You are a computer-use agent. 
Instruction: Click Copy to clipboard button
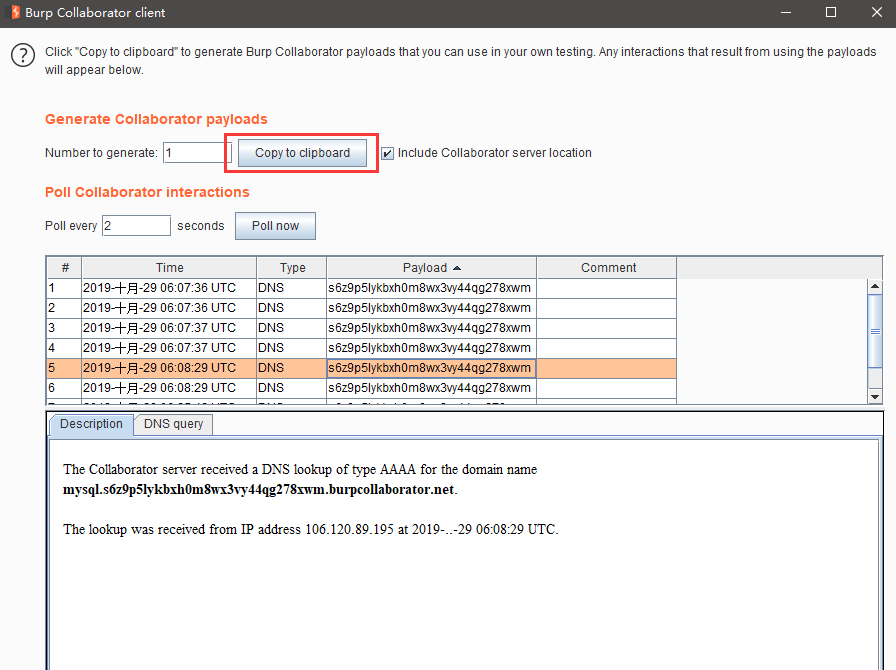coord(302,153)
